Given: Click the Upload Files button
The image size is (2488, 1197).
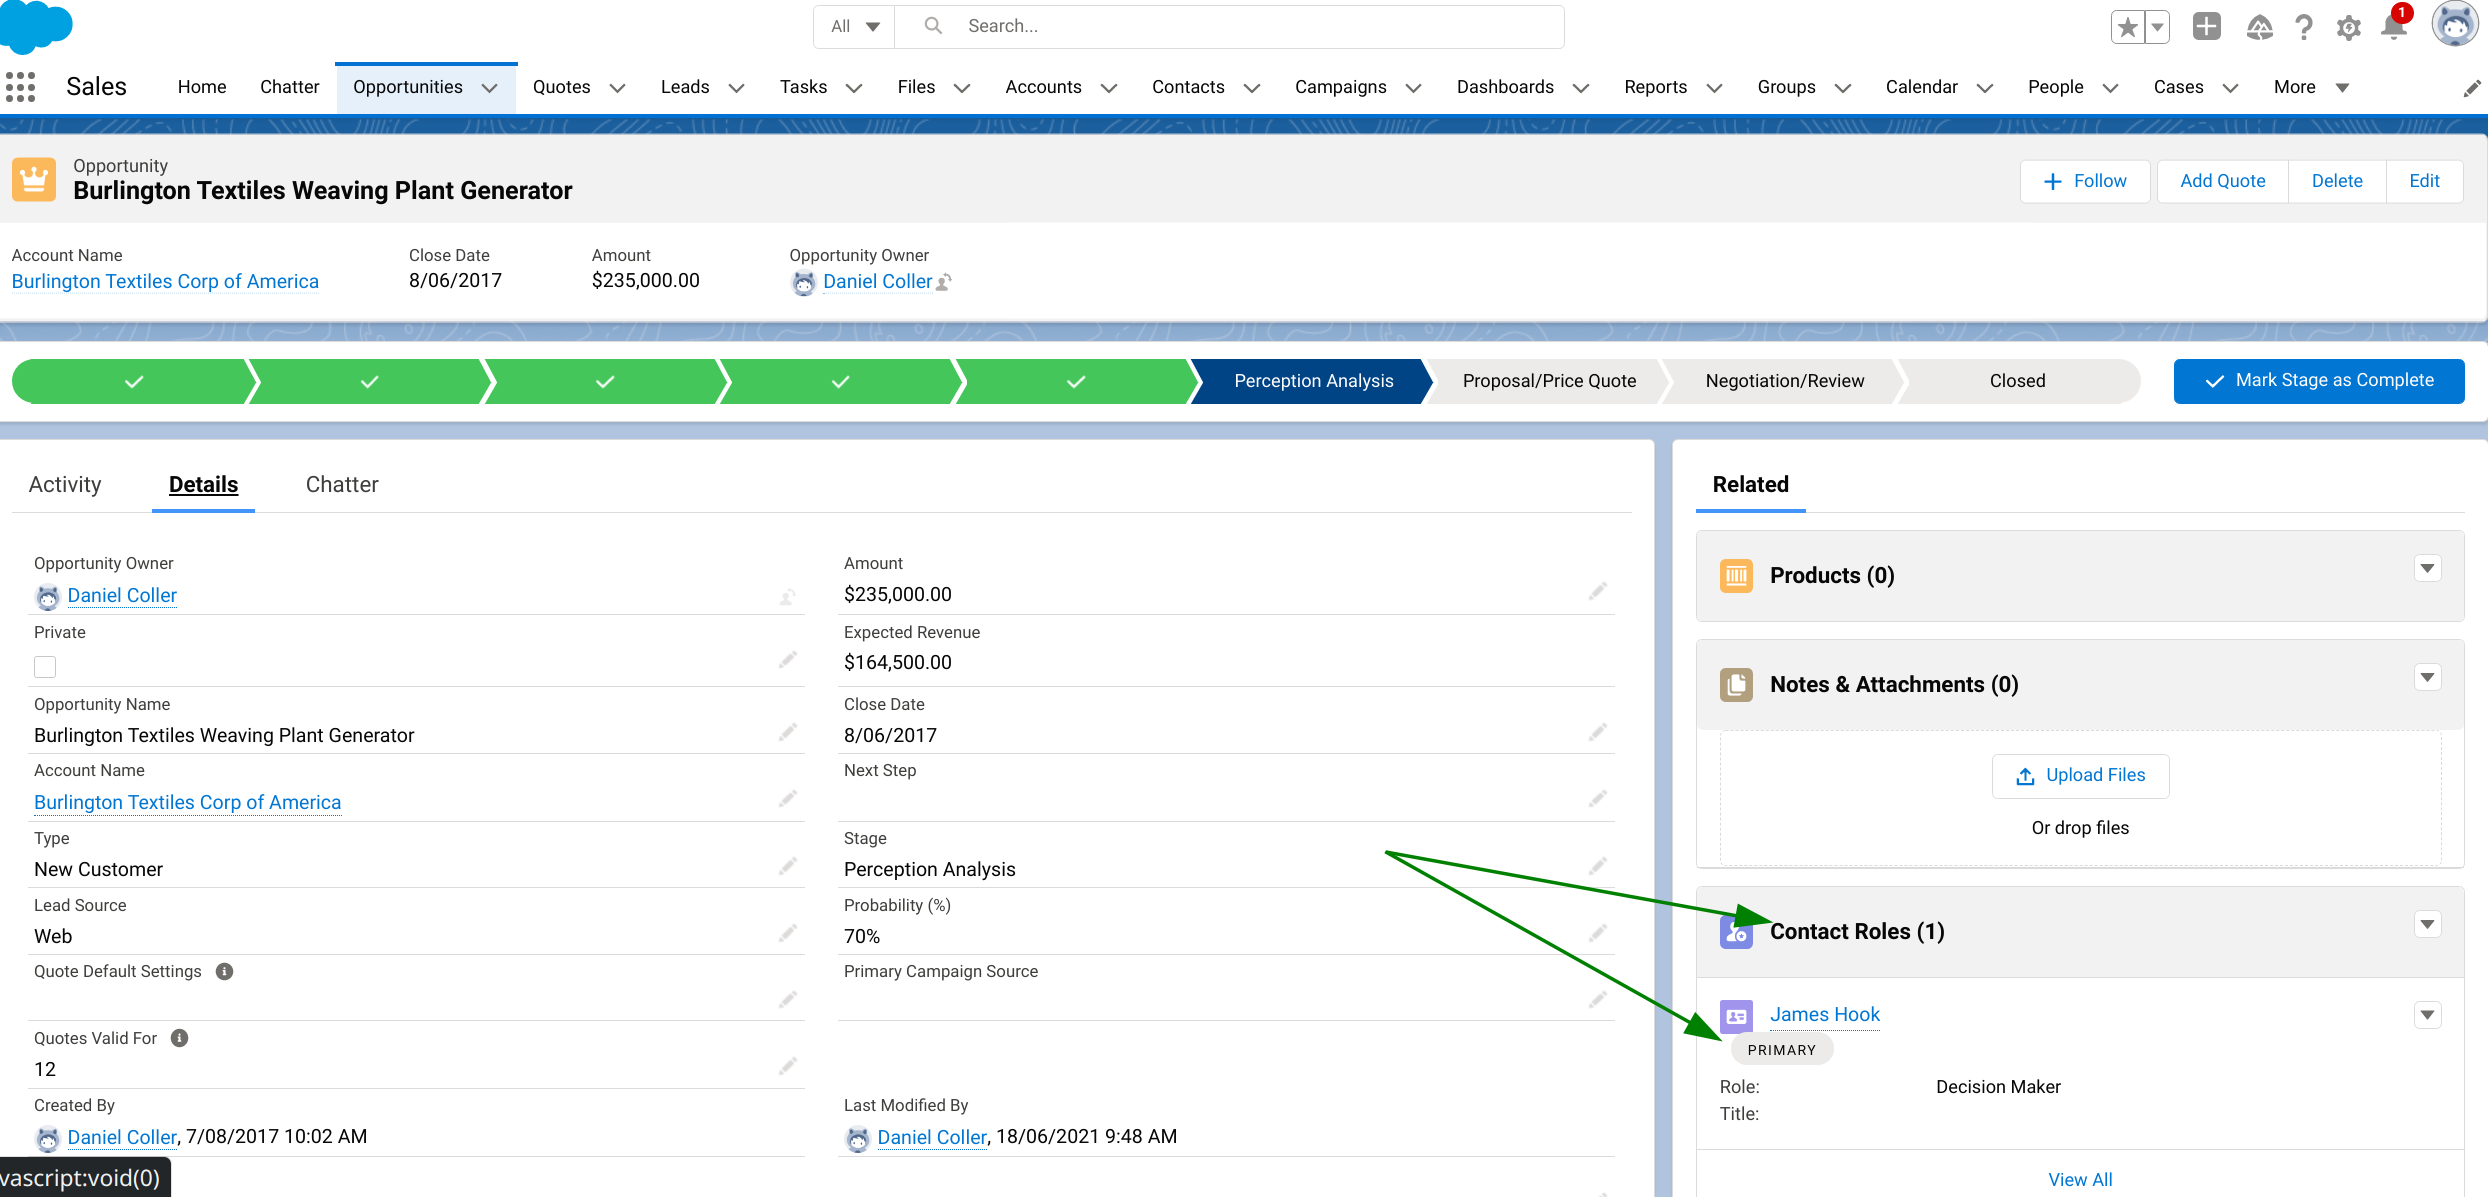Looking at the screenshot, I should click(x=2081, y=776).
